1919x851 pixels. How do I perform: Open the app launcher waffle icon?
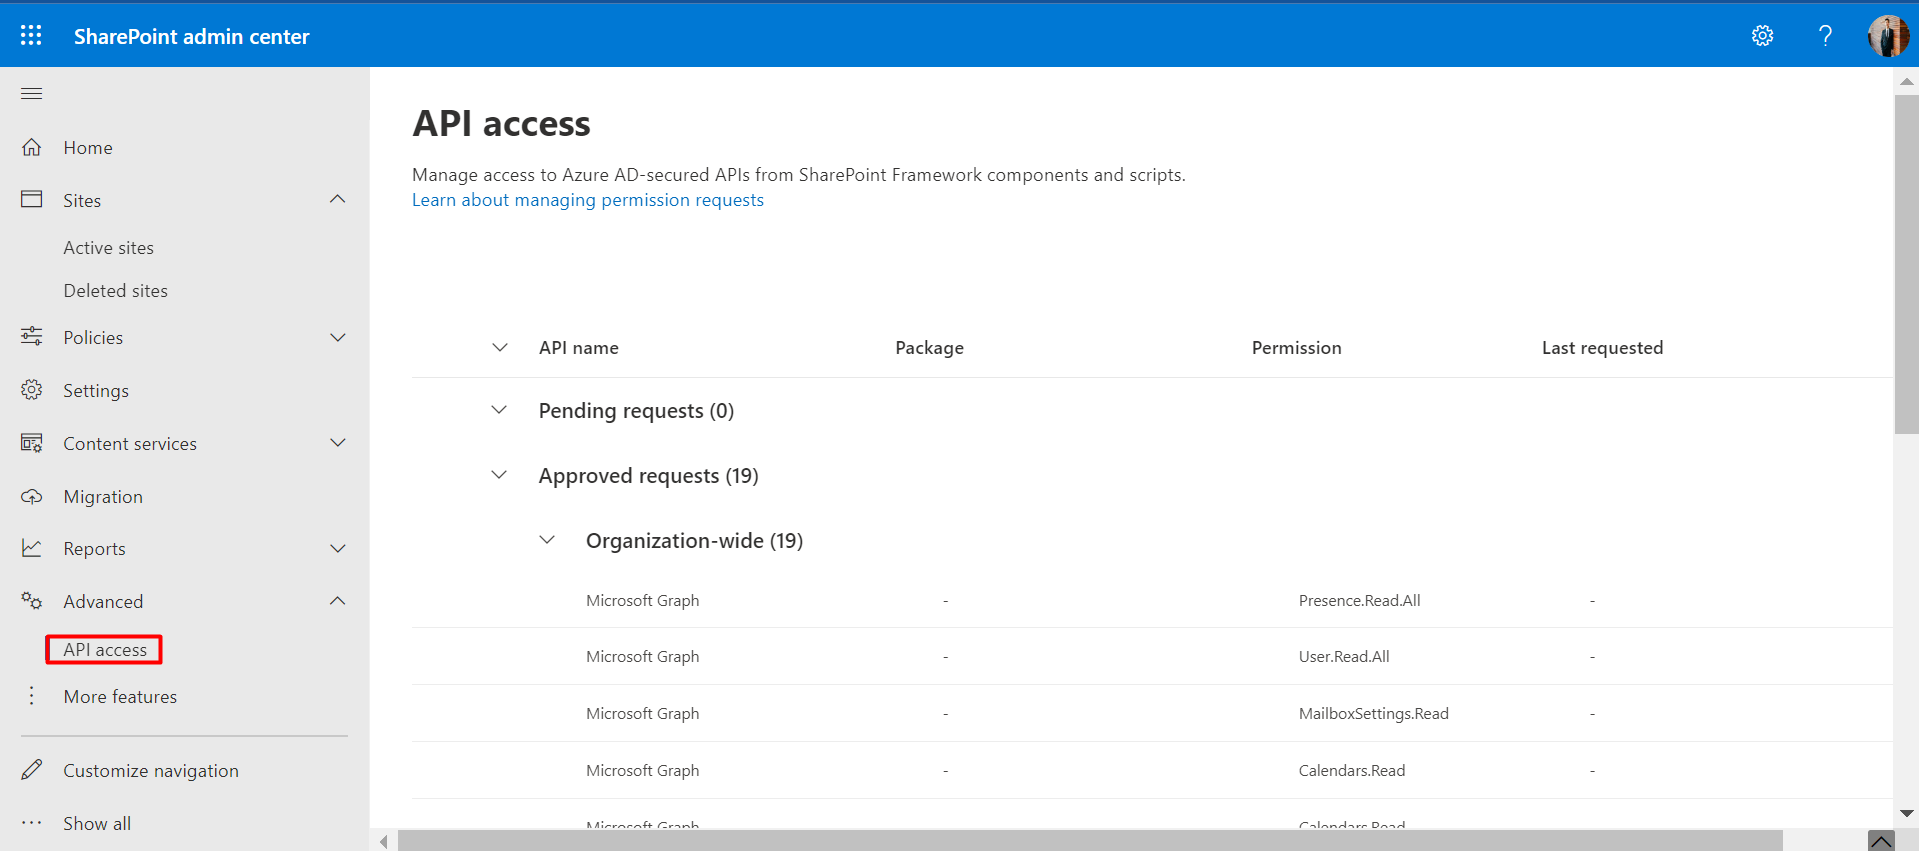click(x=31, y=36)
